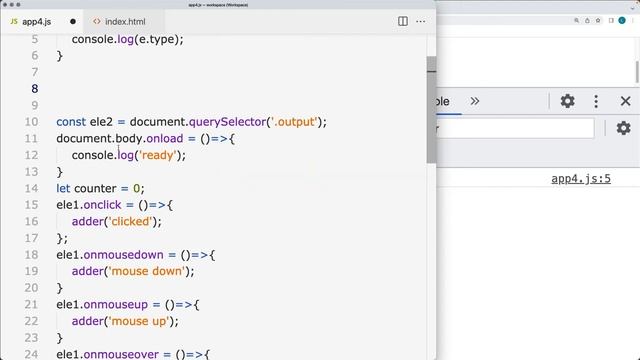640x360 pixels.
Task: Open Console settings gear next to filter
Action: (x=623, y=128)
